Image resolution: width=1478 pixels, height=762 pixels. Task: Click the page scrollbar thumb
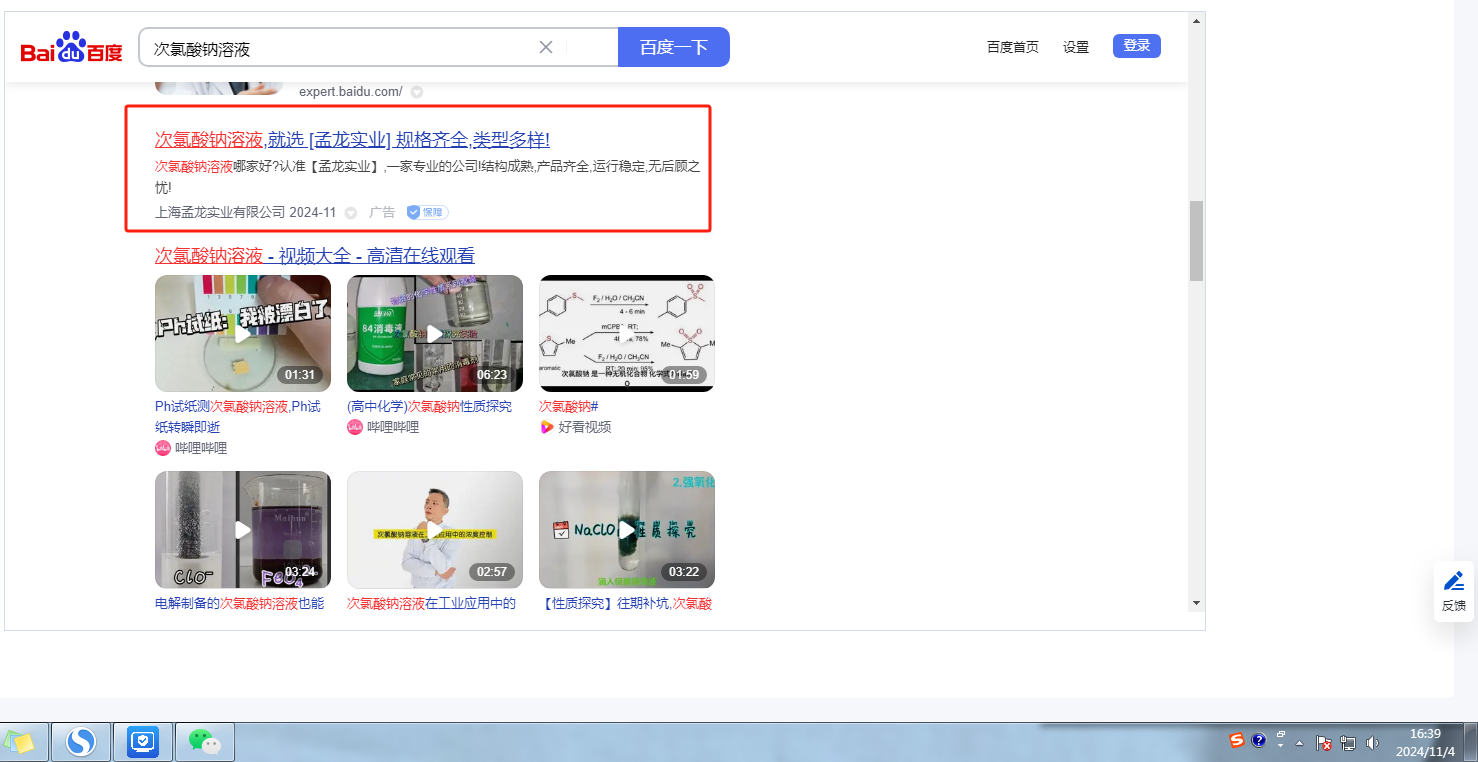(1196, 241)
